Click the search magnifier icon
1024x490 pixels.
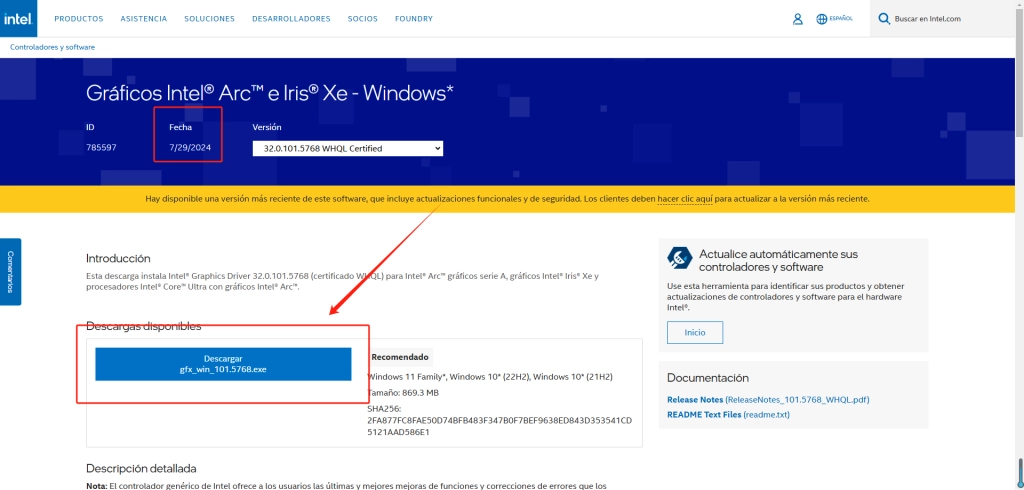(x=884, y=19)
